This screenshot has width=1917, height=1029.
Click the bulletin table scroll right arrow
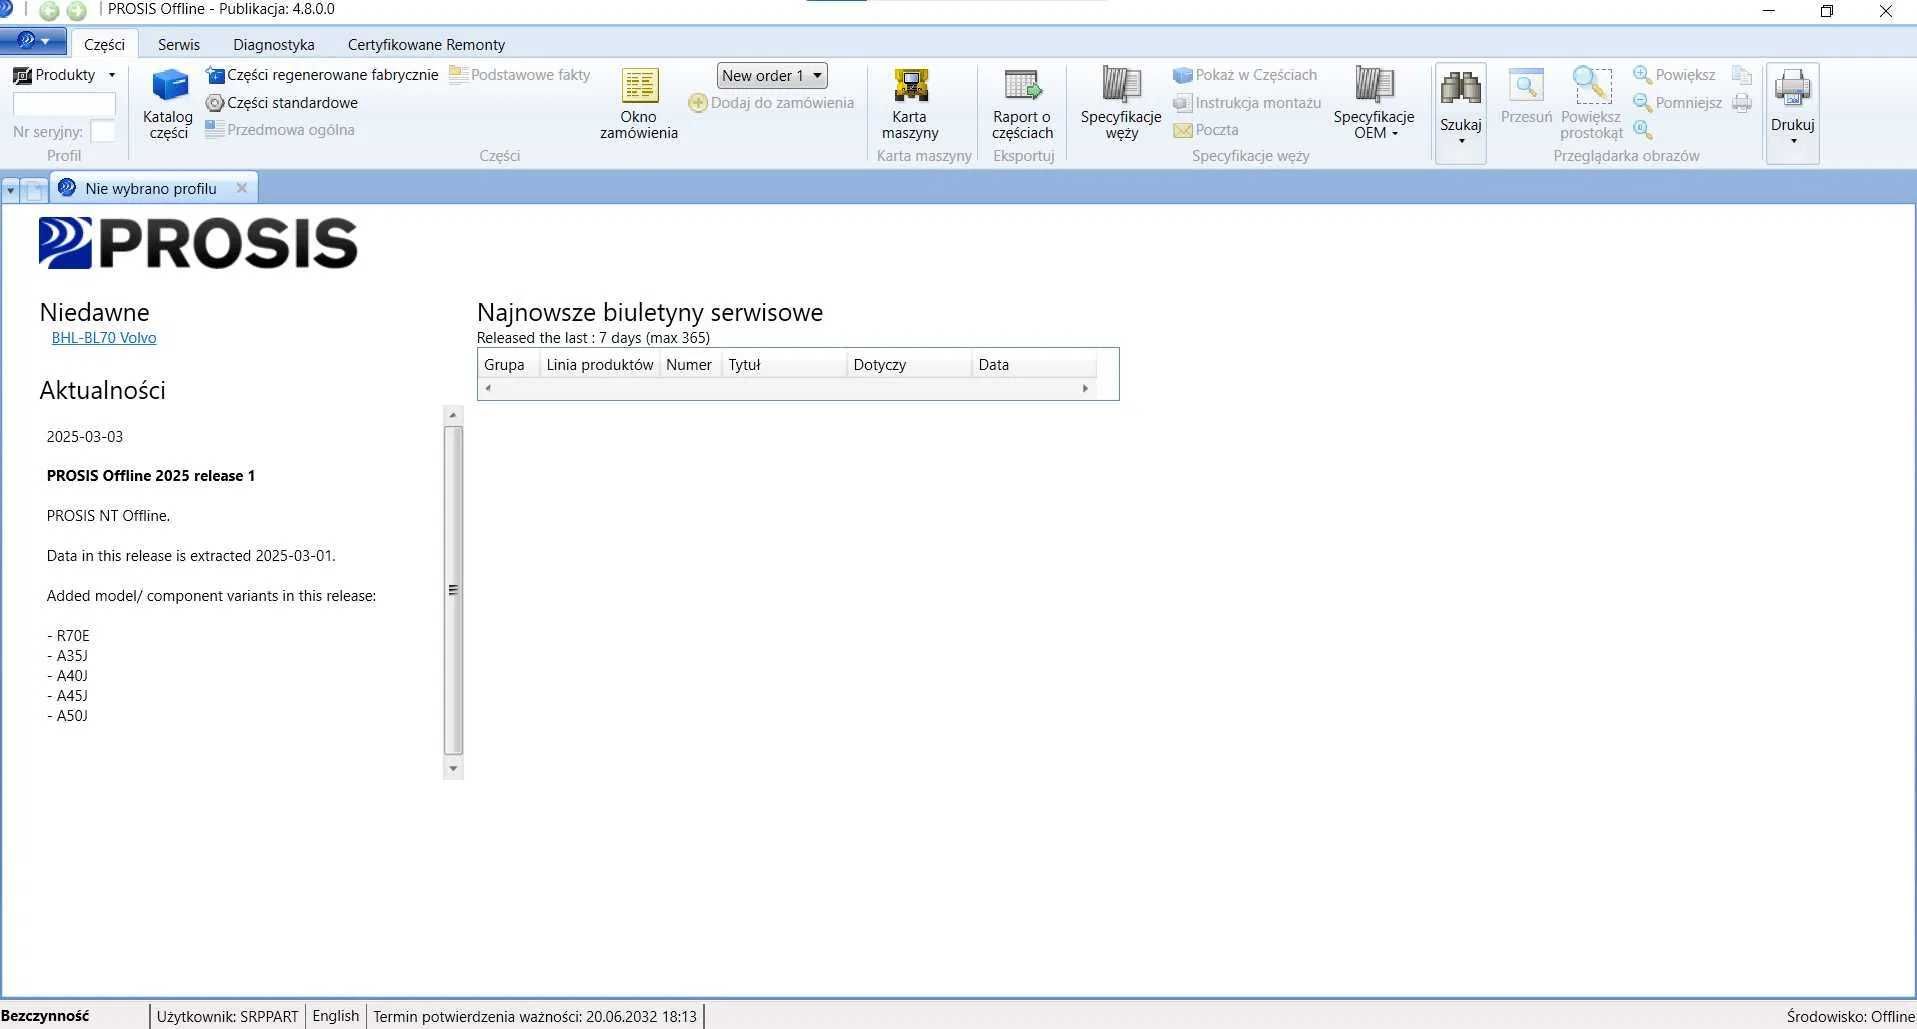click(x=1086, y=388)
